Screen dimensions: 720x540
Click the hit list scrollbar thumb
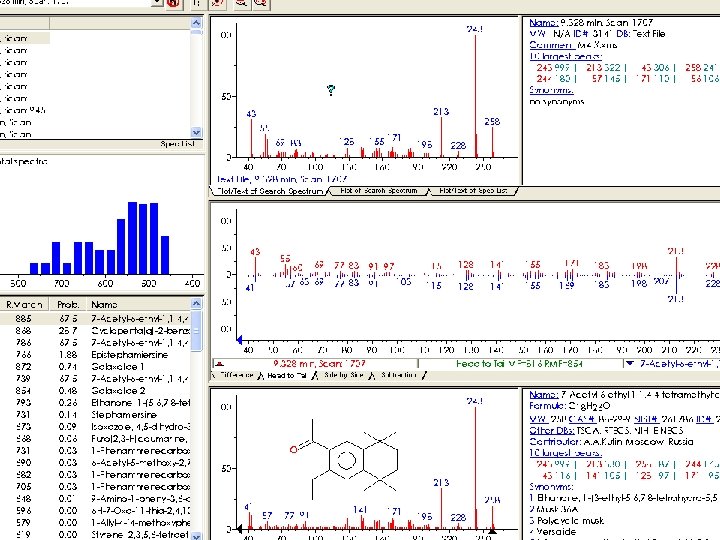[196, 330]
